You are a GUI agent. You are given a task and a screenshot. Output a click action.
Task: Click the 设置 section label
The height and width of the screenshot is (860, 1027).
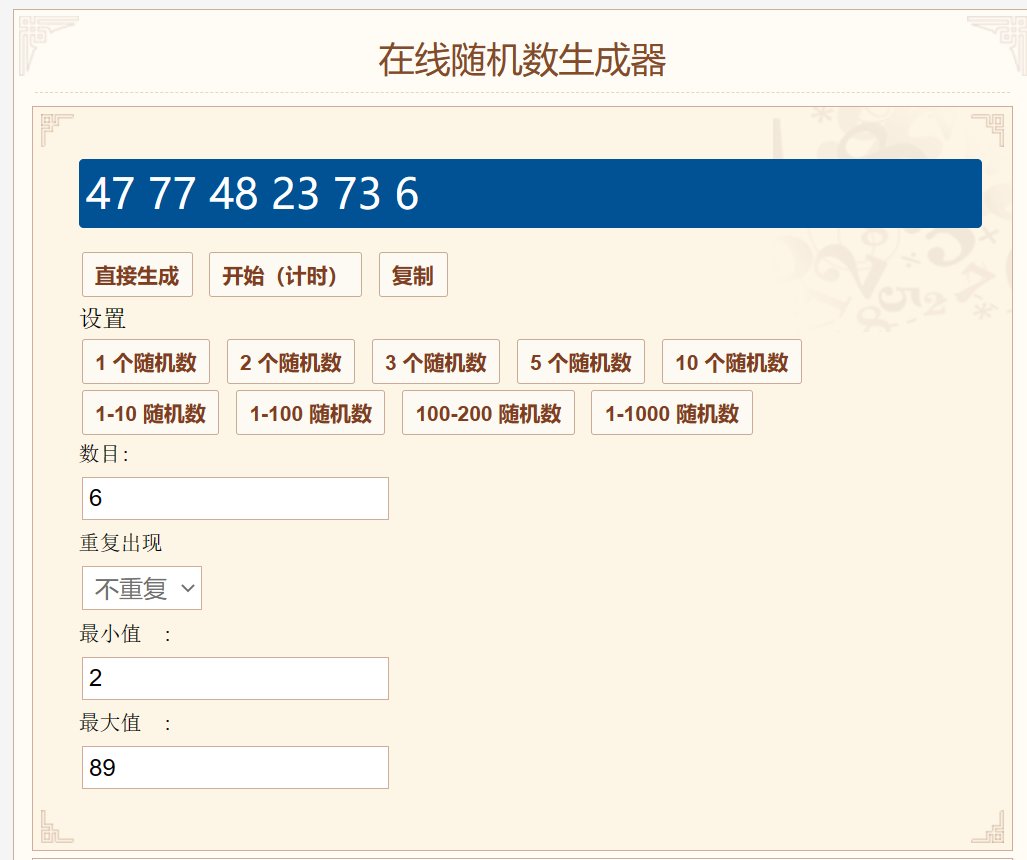click(x=103, y=318)
